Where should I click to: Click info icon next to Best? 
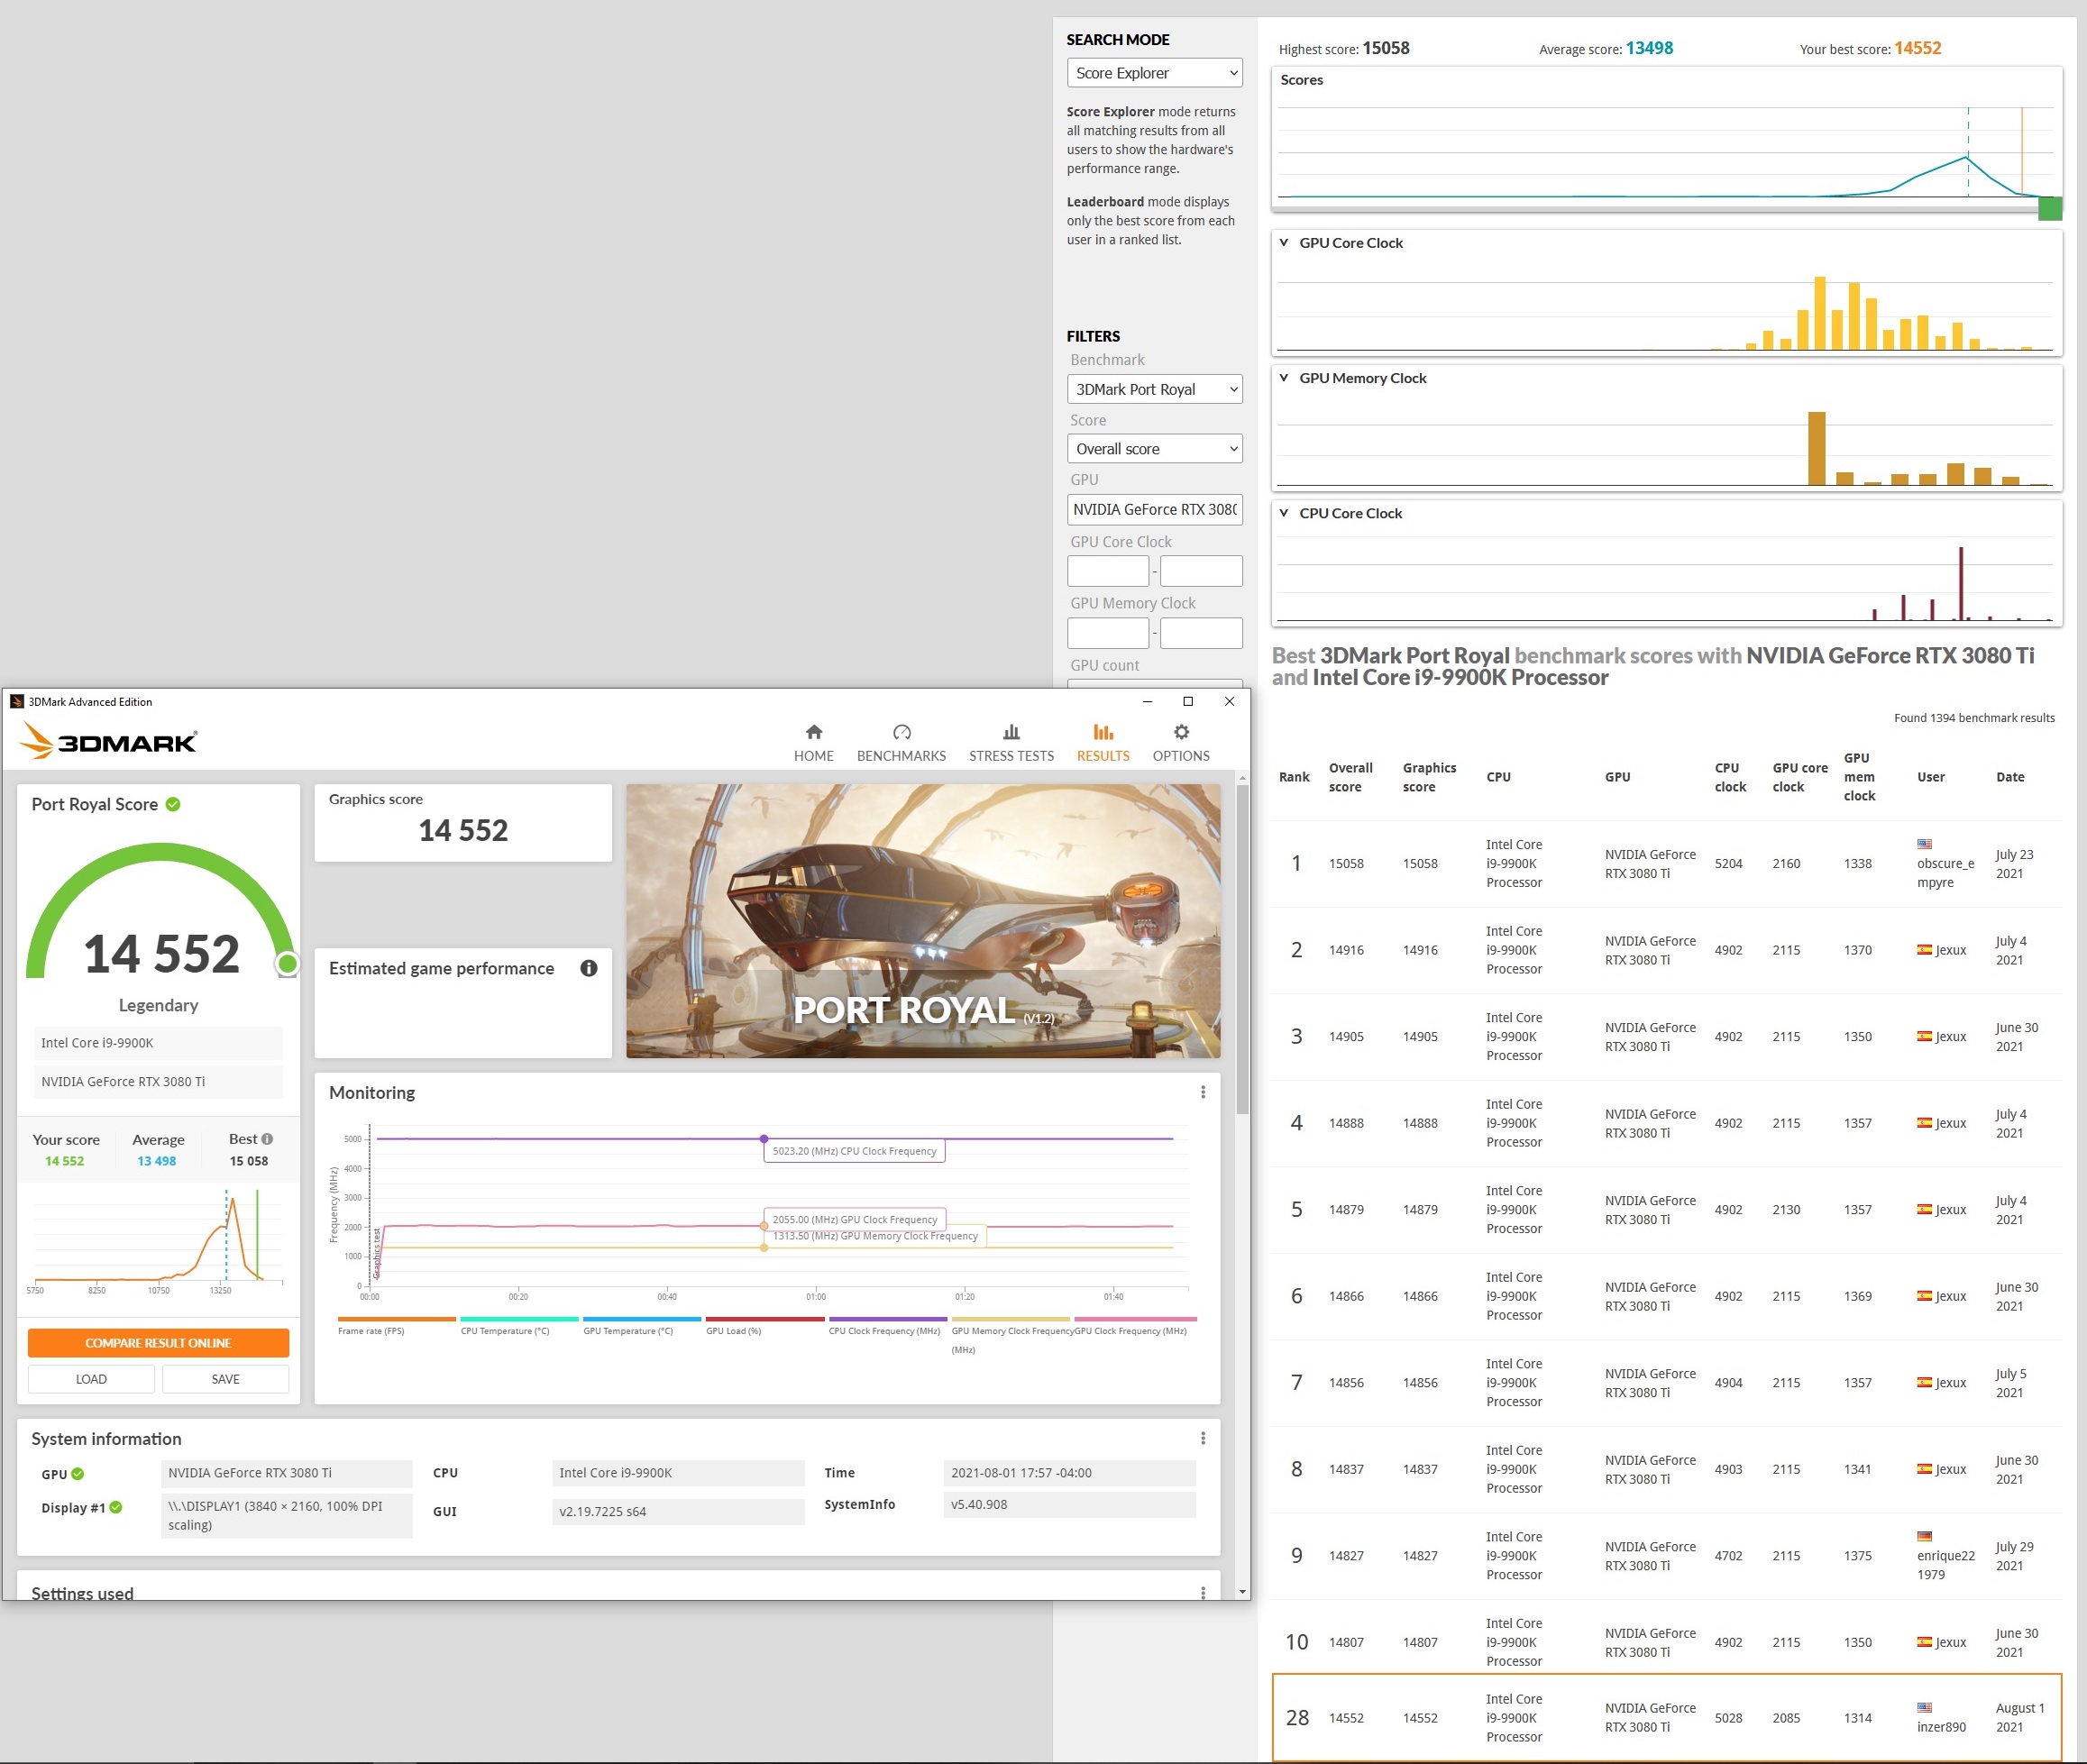click(267, 1139)
